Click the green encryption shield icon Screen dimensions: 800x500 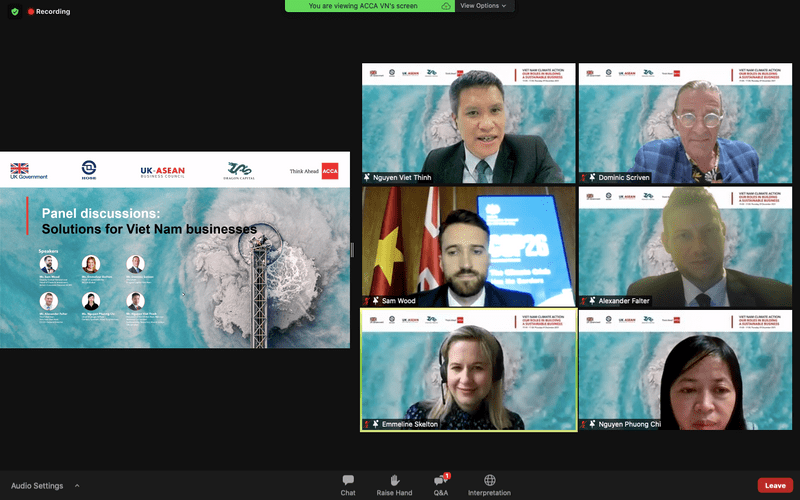click(x=15, y=11)
